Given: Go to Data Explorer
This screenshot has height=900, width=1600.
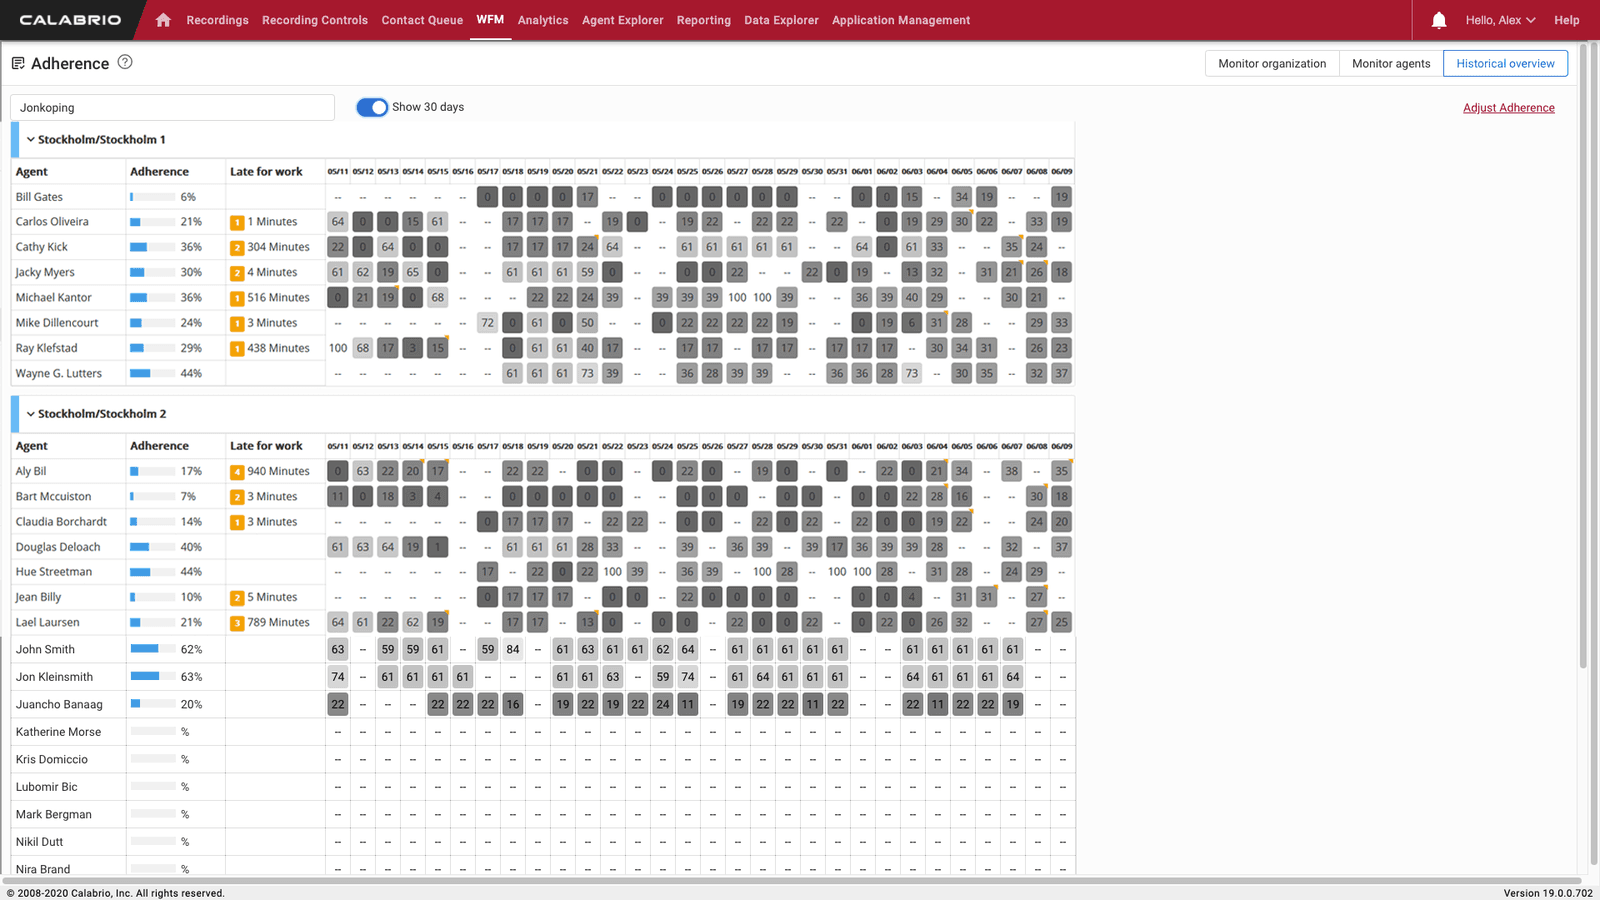Looking at the screenshot, I should coord(781,20).
